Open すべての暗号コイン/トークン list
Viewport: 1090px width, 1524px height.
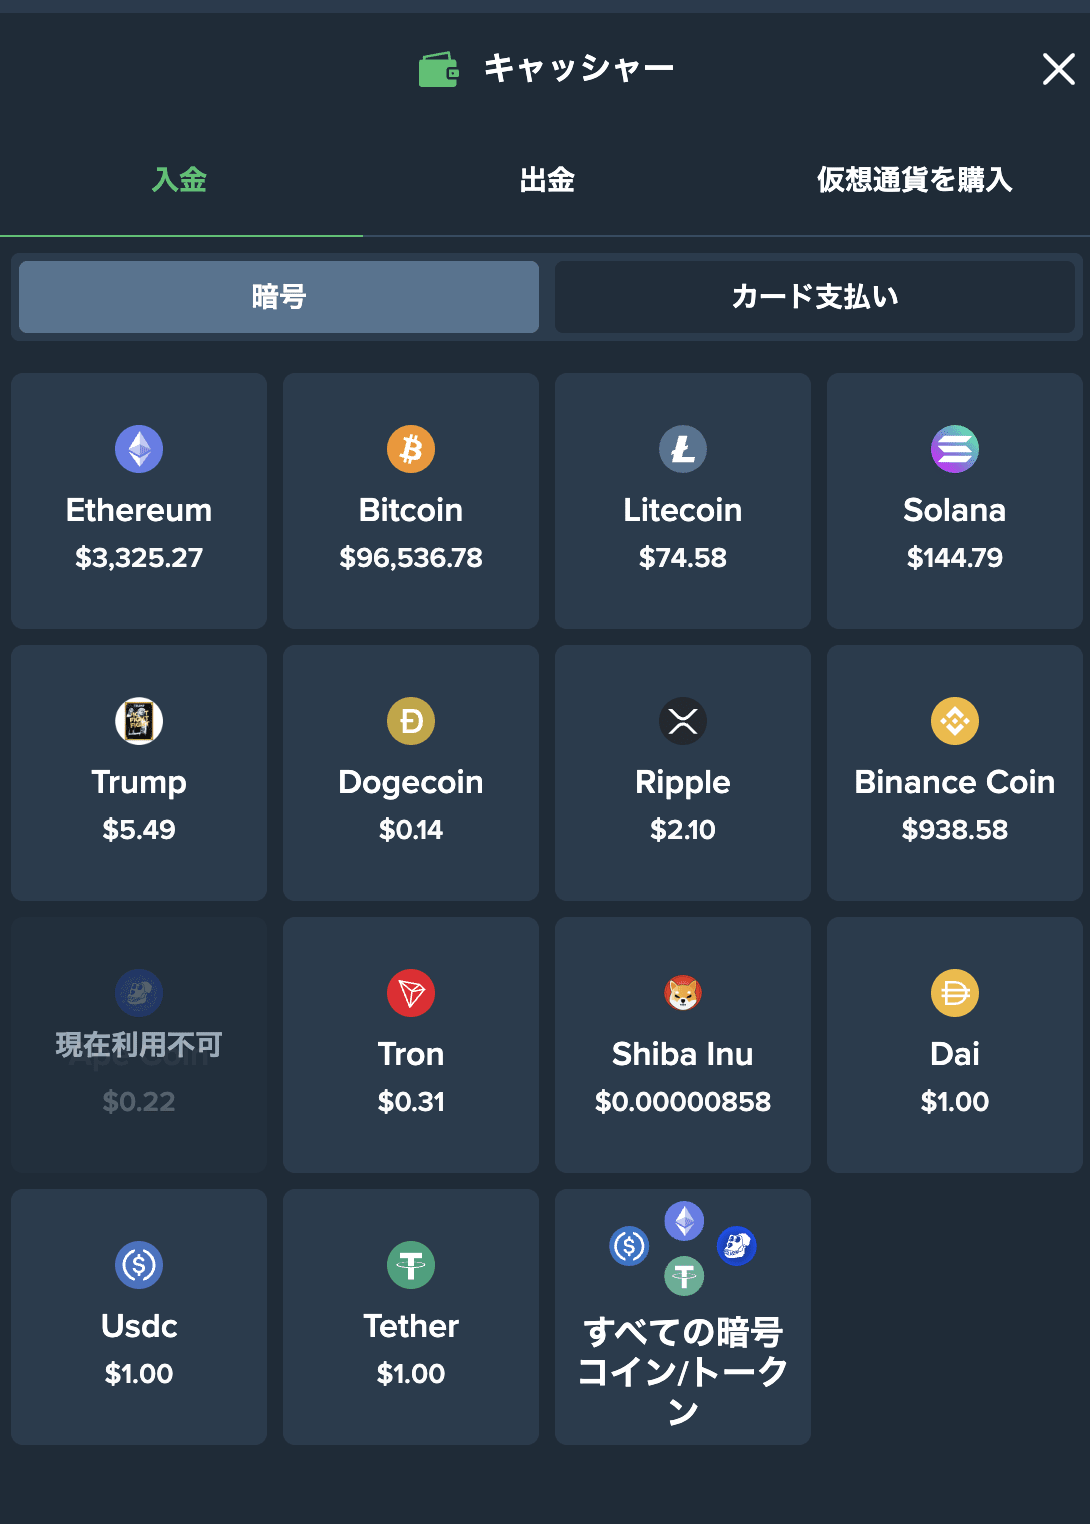683,1317
